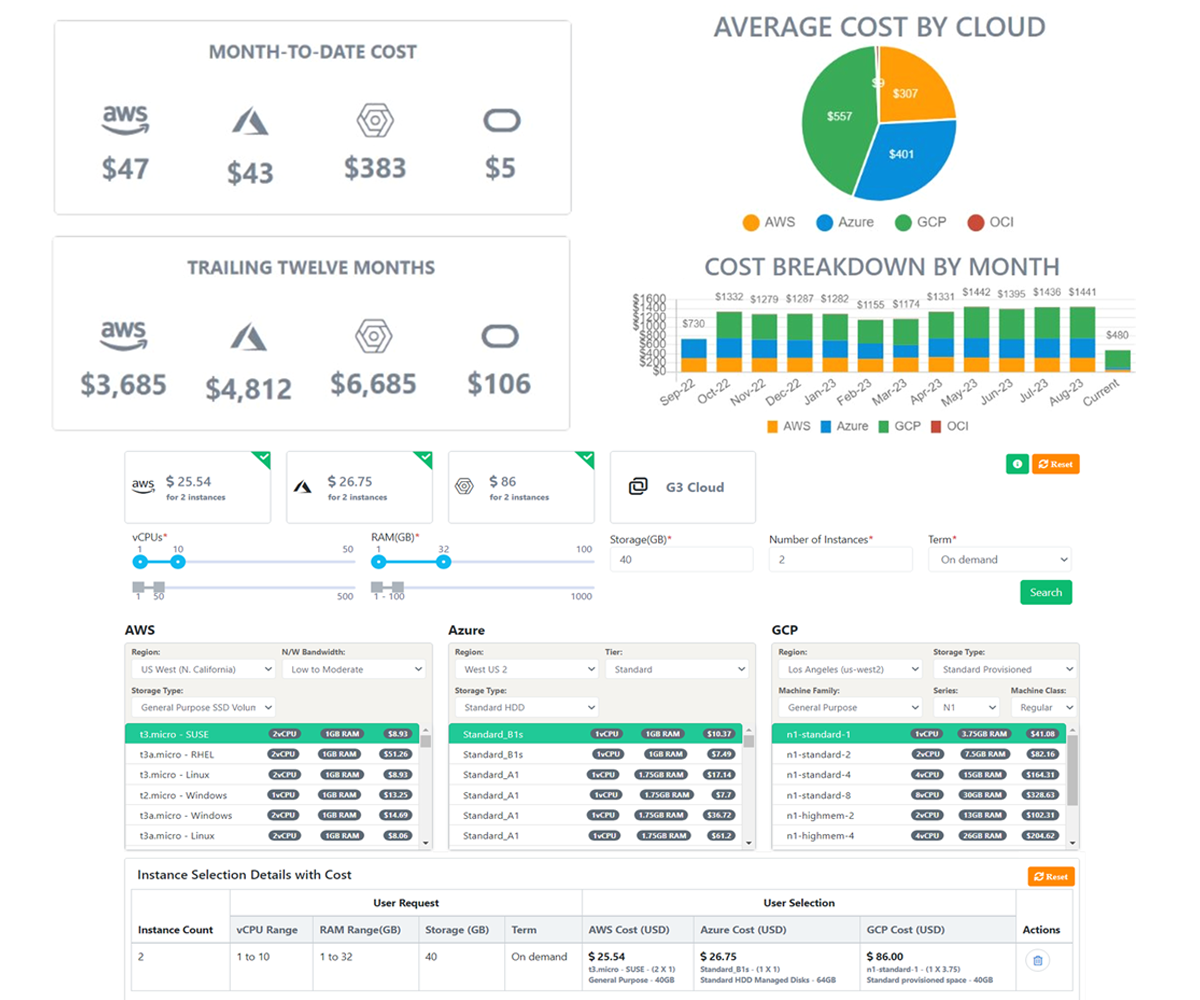Click the green Search button
Viewport: 1200px width, 1000px height.
[x=1045, y=592]
